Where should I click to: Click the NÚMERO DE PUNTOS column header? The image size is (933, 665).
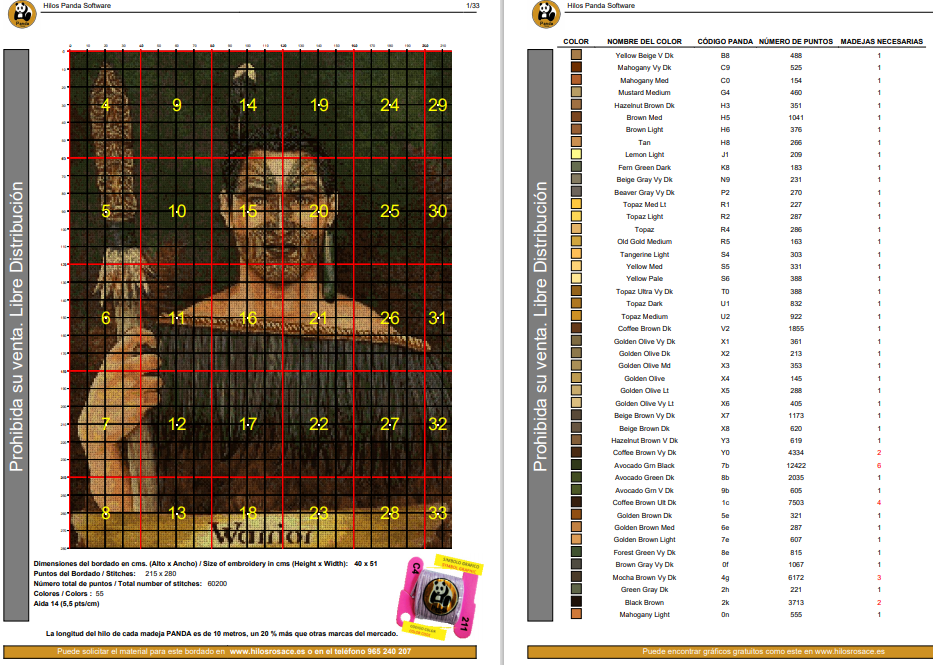795,42
